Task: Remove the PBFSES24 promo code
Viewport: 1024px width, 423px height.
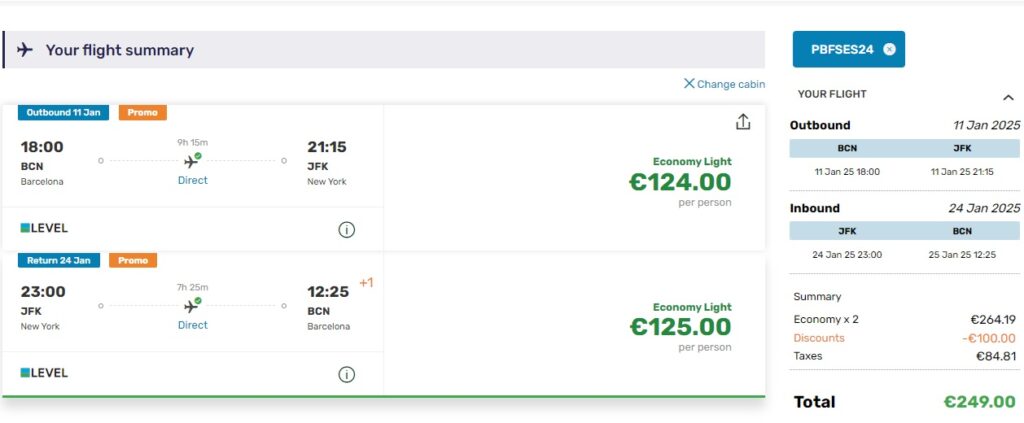Action: (x=889, y=49)
